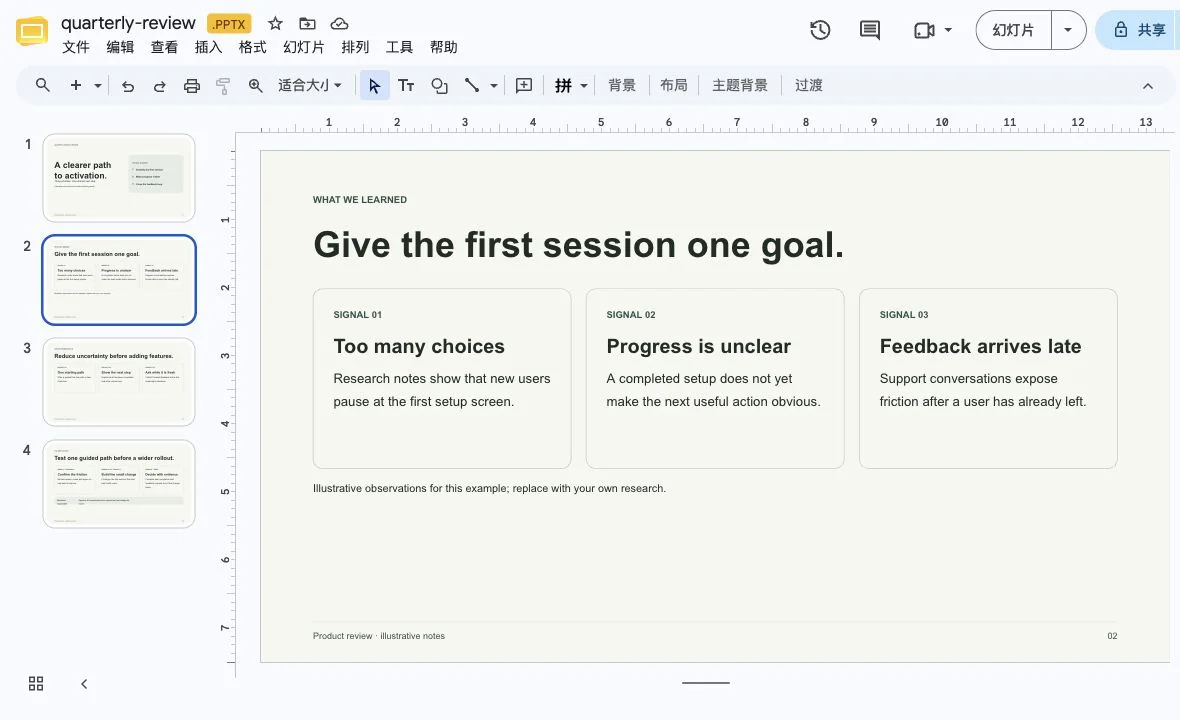Screen dimensions: 1180x720
Task: Hide the menus with the up chevron
Action: pos(1148,86)
